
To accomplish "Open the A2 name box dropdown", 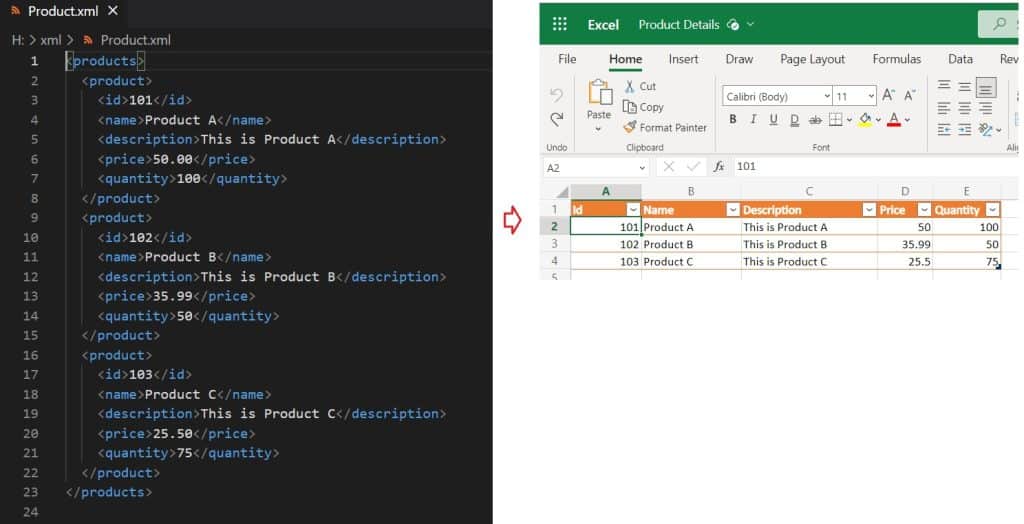I will tap(642, 168).
